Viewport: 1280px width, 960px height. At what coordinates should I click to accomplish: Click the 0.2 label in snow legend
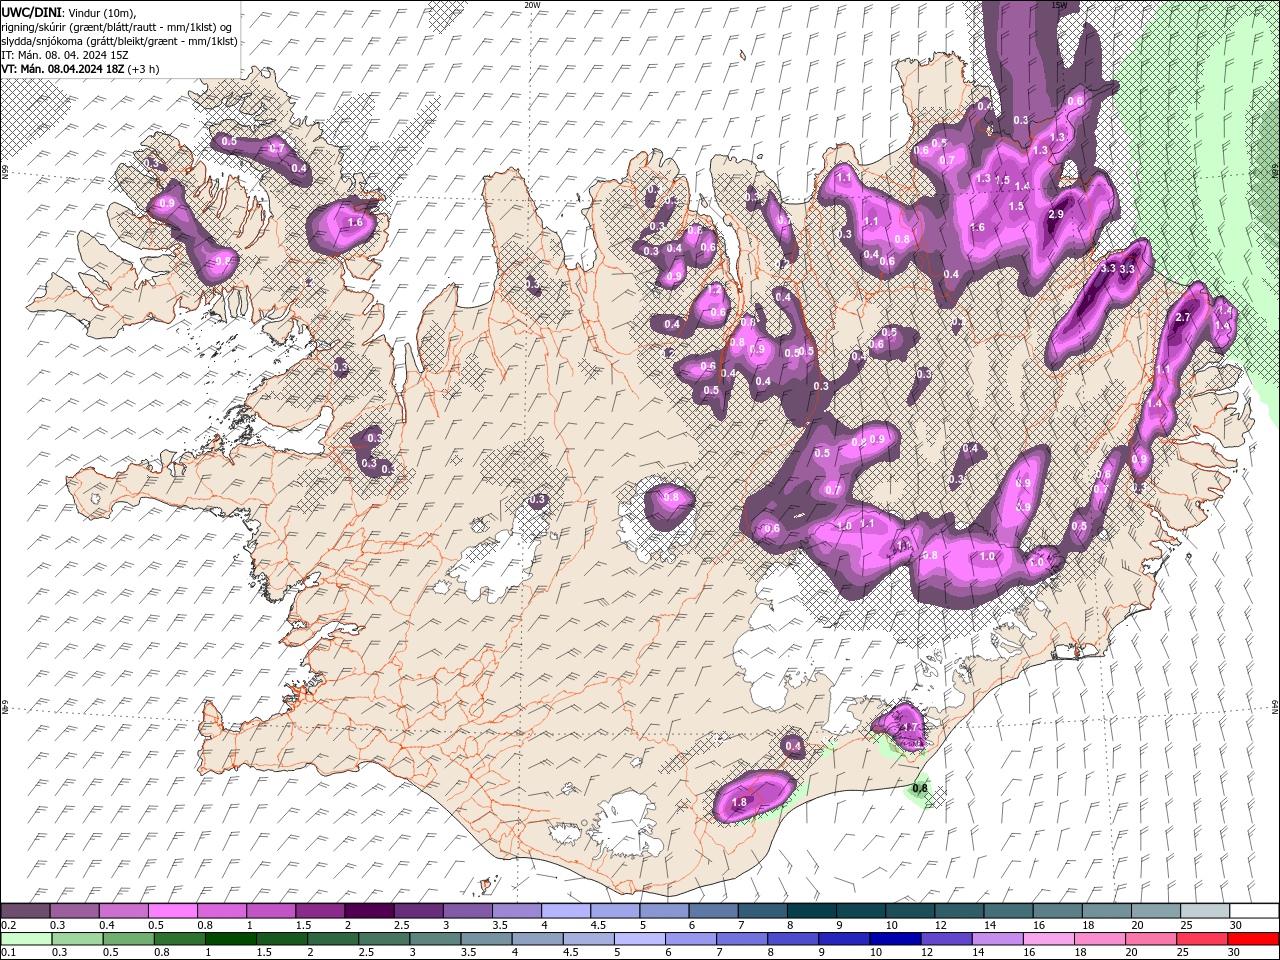(9, 925)
